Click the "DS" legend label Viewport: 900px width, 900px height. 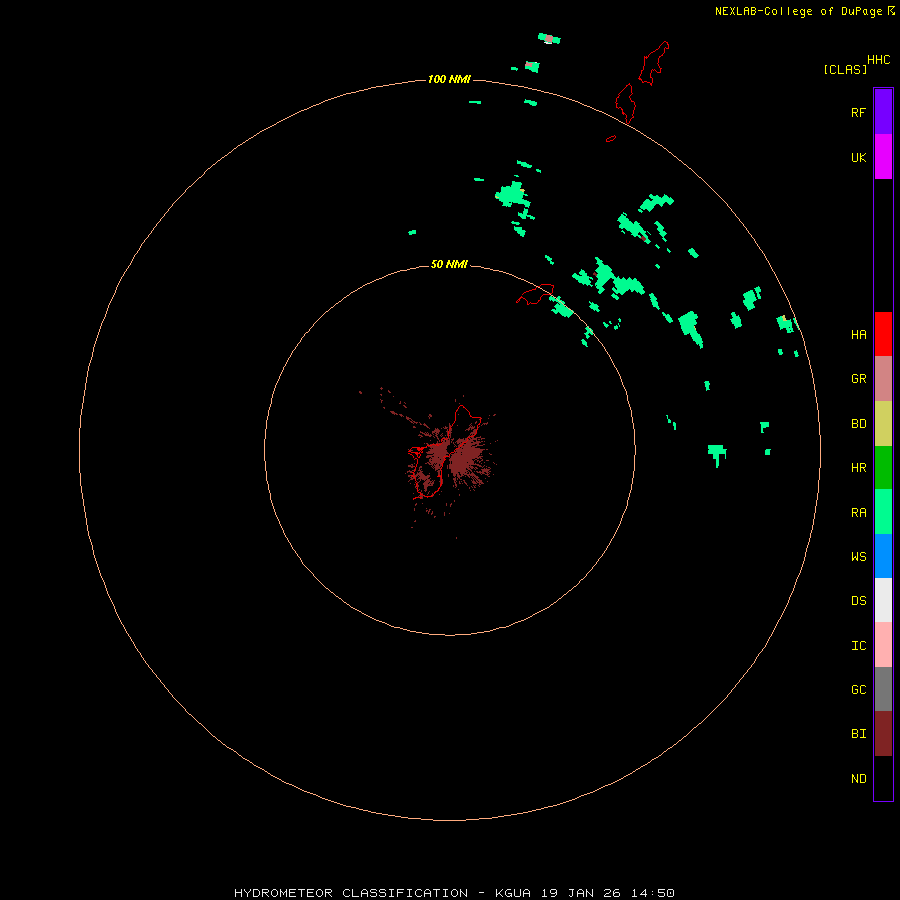point(858,601)
